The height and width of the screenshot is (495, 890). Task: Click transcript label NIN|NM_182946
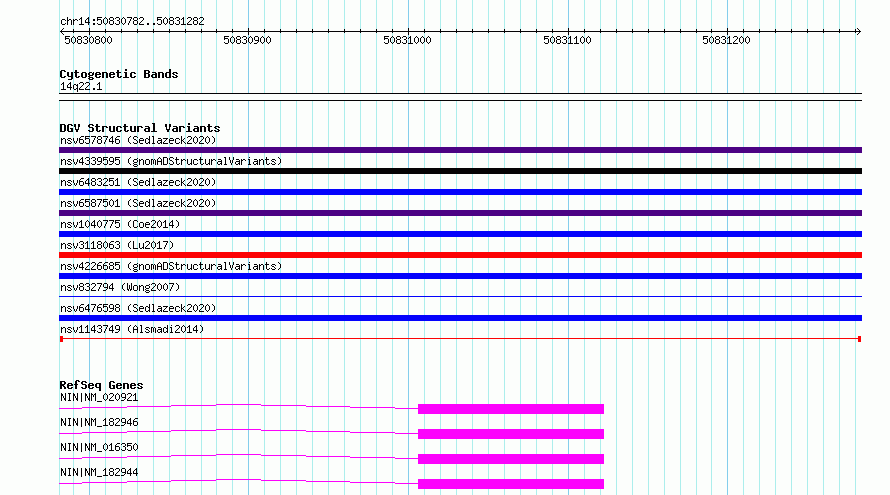99,422
